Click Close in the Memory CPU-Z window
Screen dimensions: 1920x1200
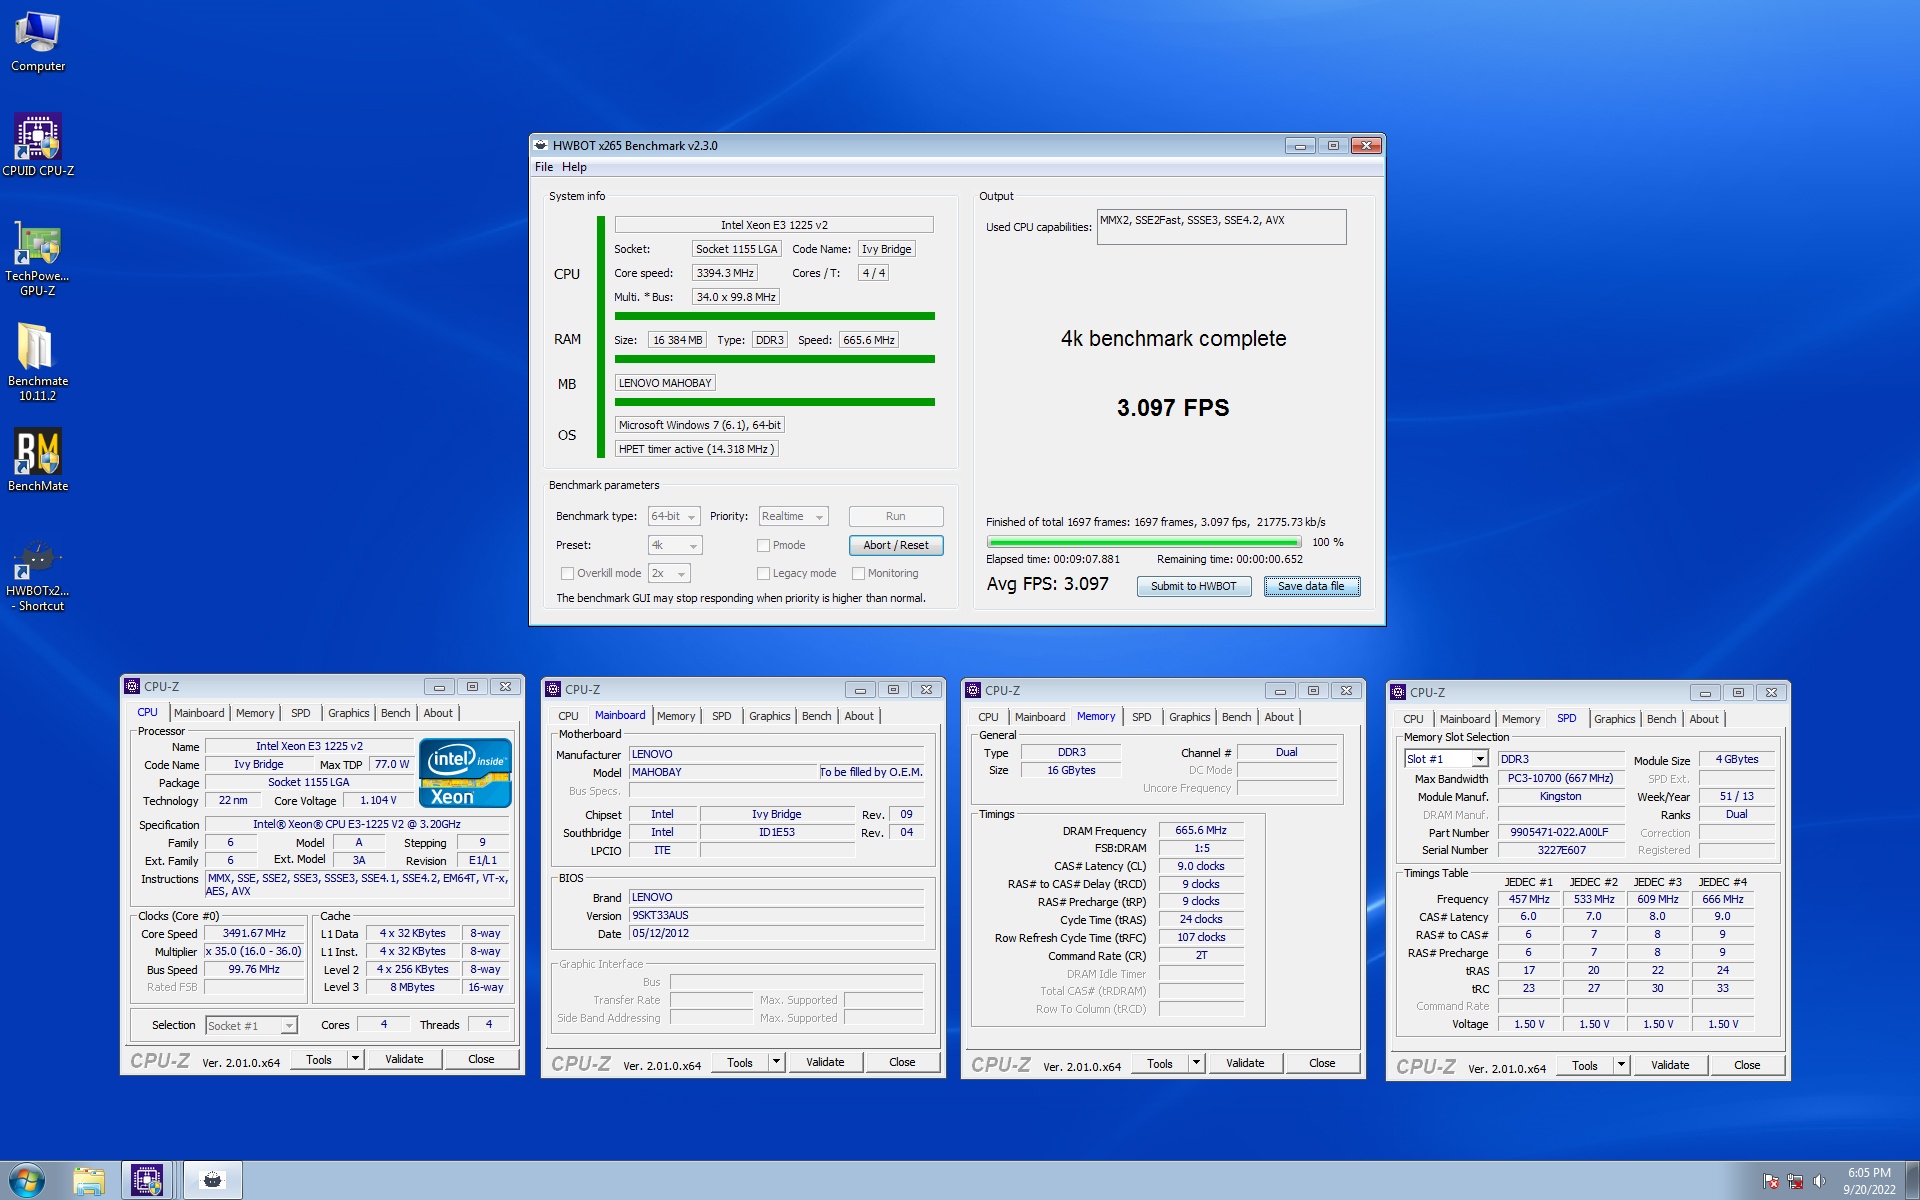[x=1322, y=1063]
